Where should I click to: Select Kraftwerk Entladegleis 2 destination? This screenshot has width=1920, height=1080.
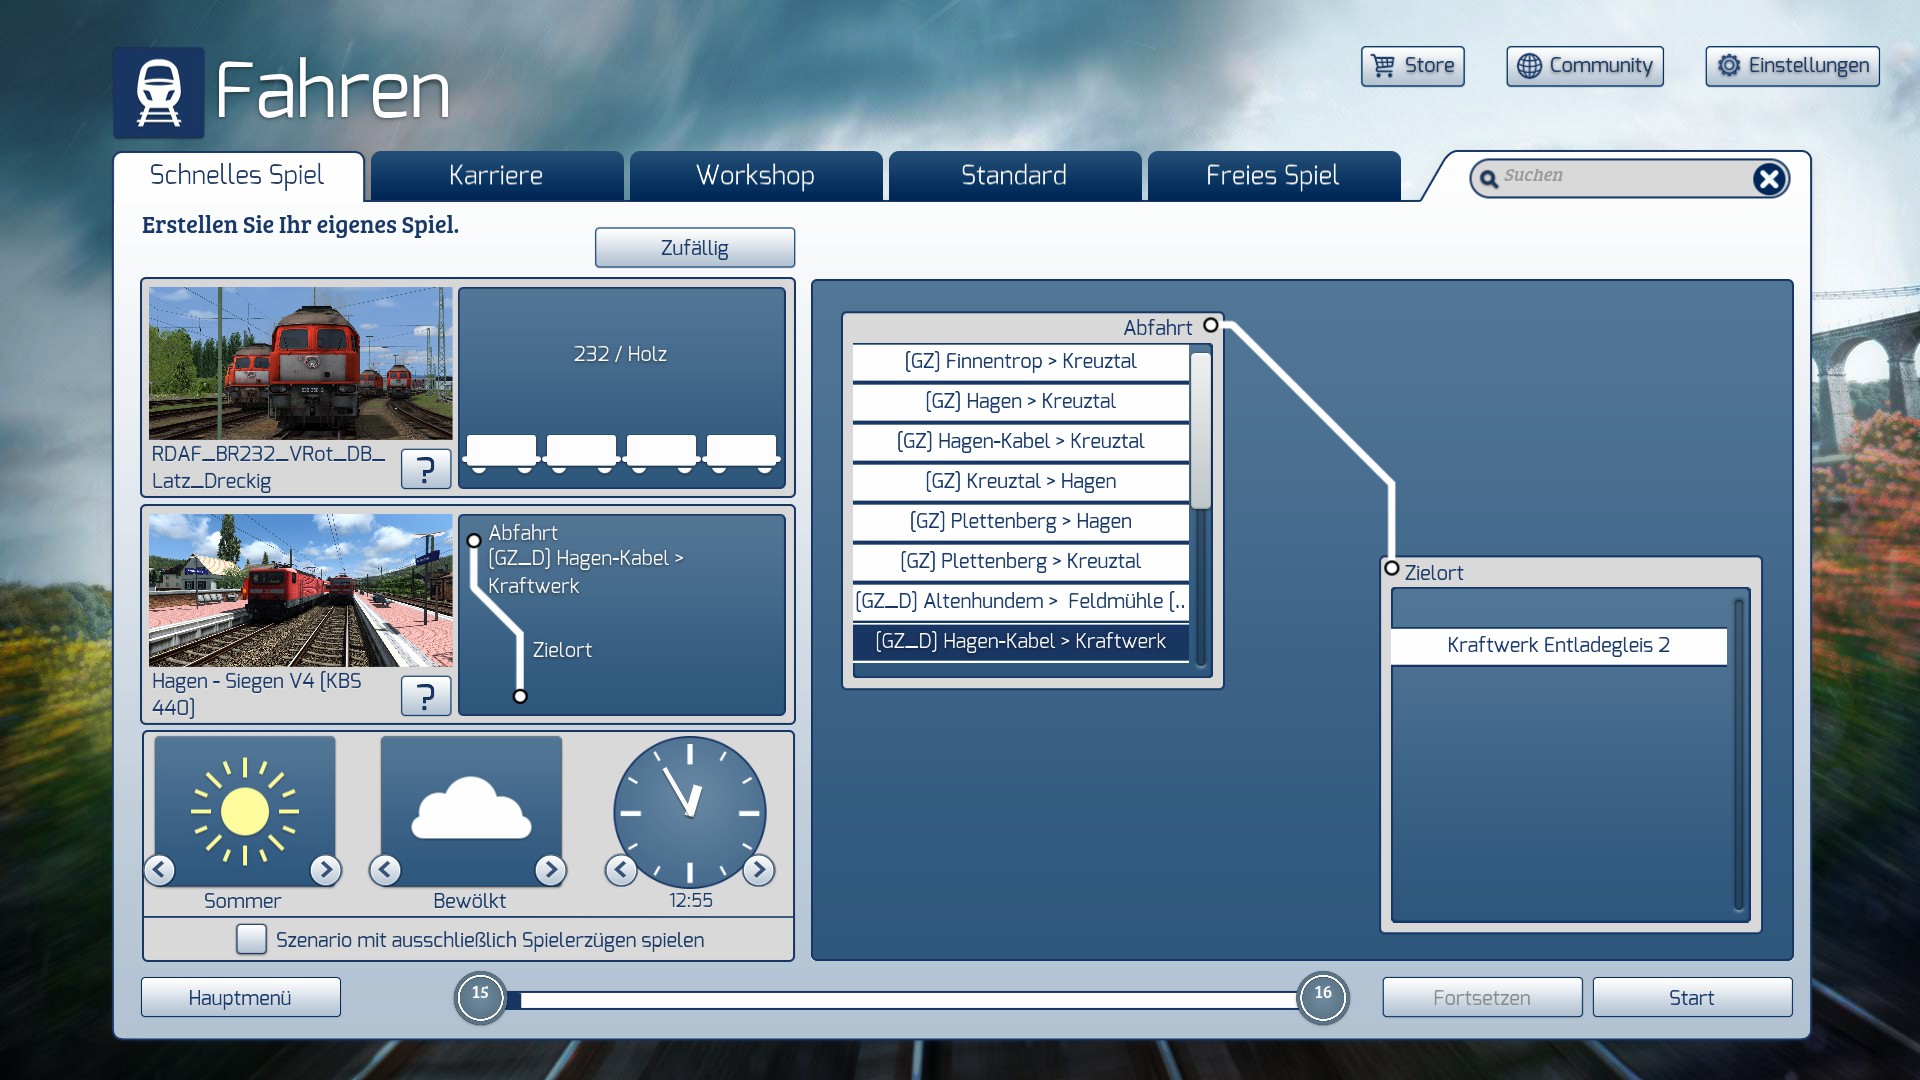tap(1558, 645)
